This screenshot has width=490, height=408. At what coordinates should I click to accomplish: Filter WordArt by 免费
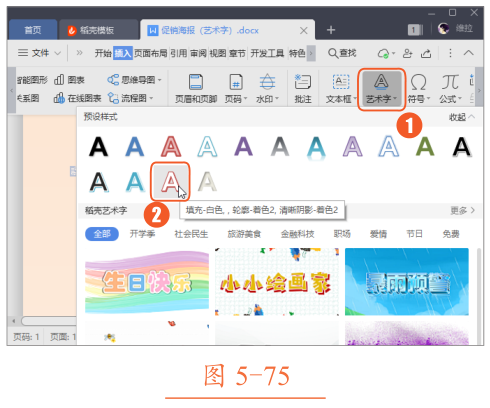click(x=451, y=234)
